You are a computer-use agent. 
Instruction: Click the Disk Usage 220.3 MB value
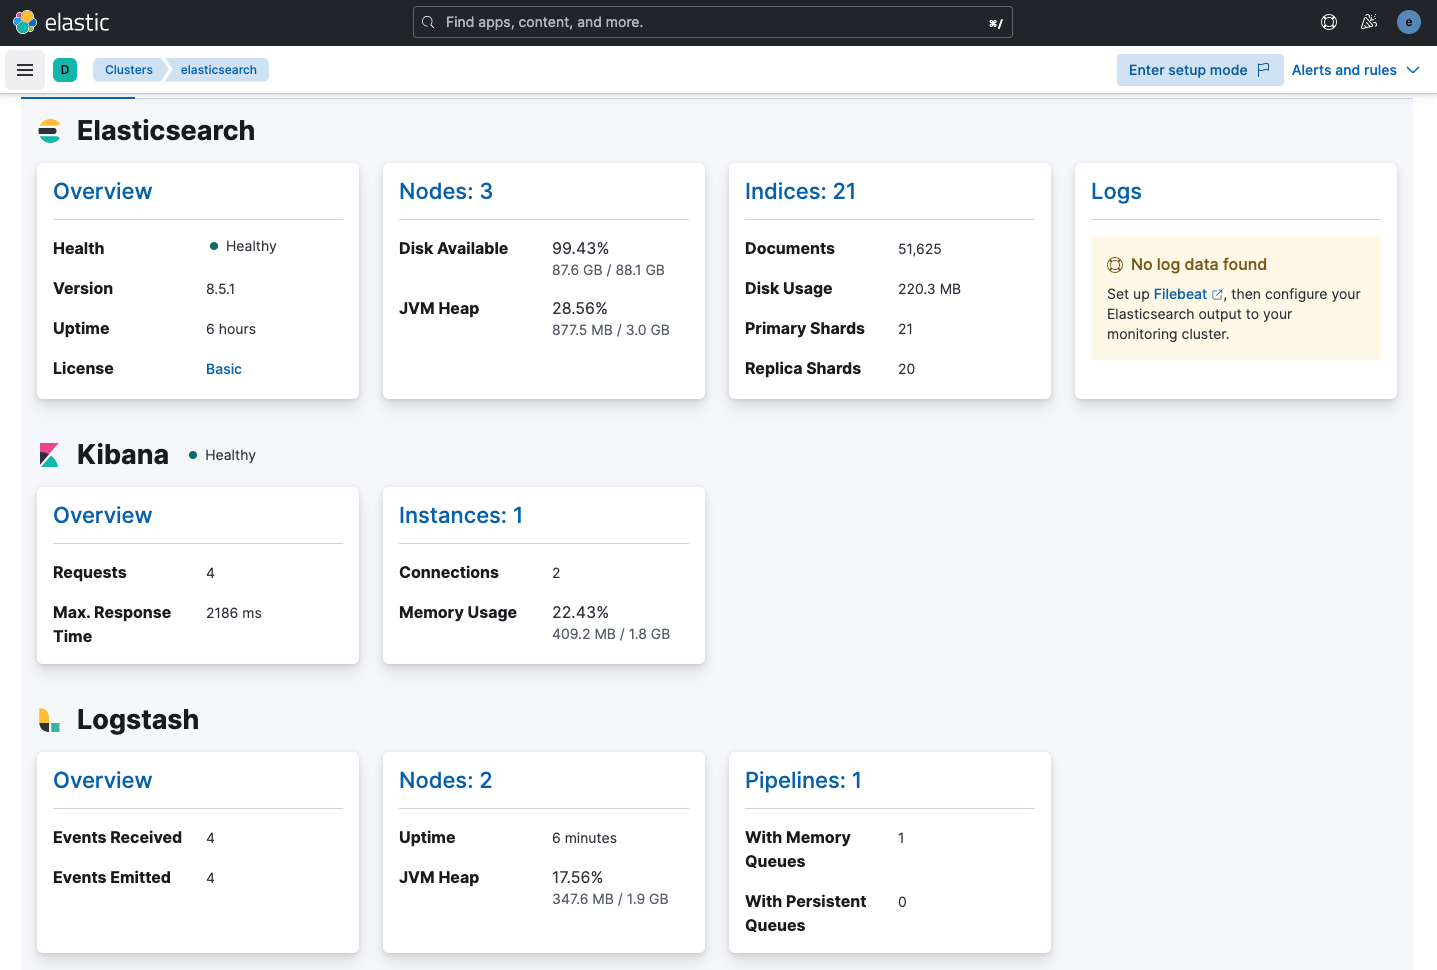coord(929,289)
